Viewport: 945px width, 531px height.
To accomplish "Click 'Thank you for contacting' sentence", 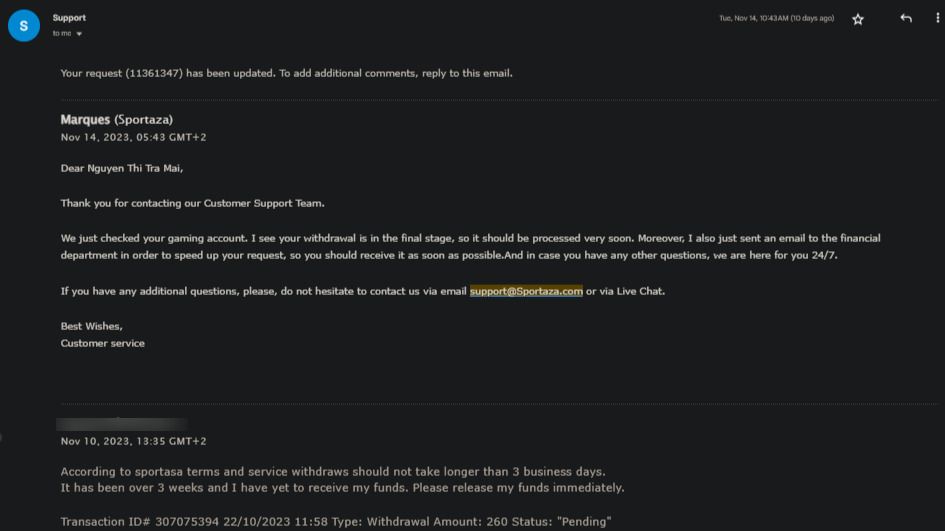I will click(192, 203).
